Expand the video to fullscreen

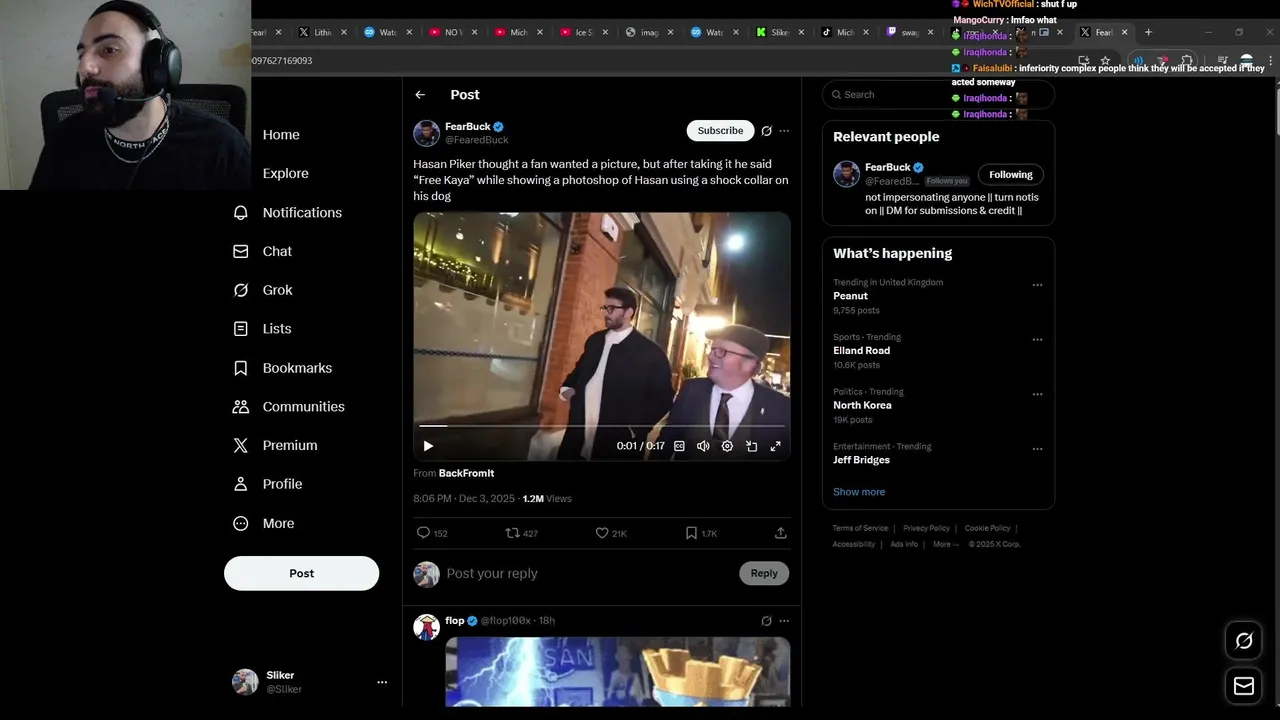[775, 446]
